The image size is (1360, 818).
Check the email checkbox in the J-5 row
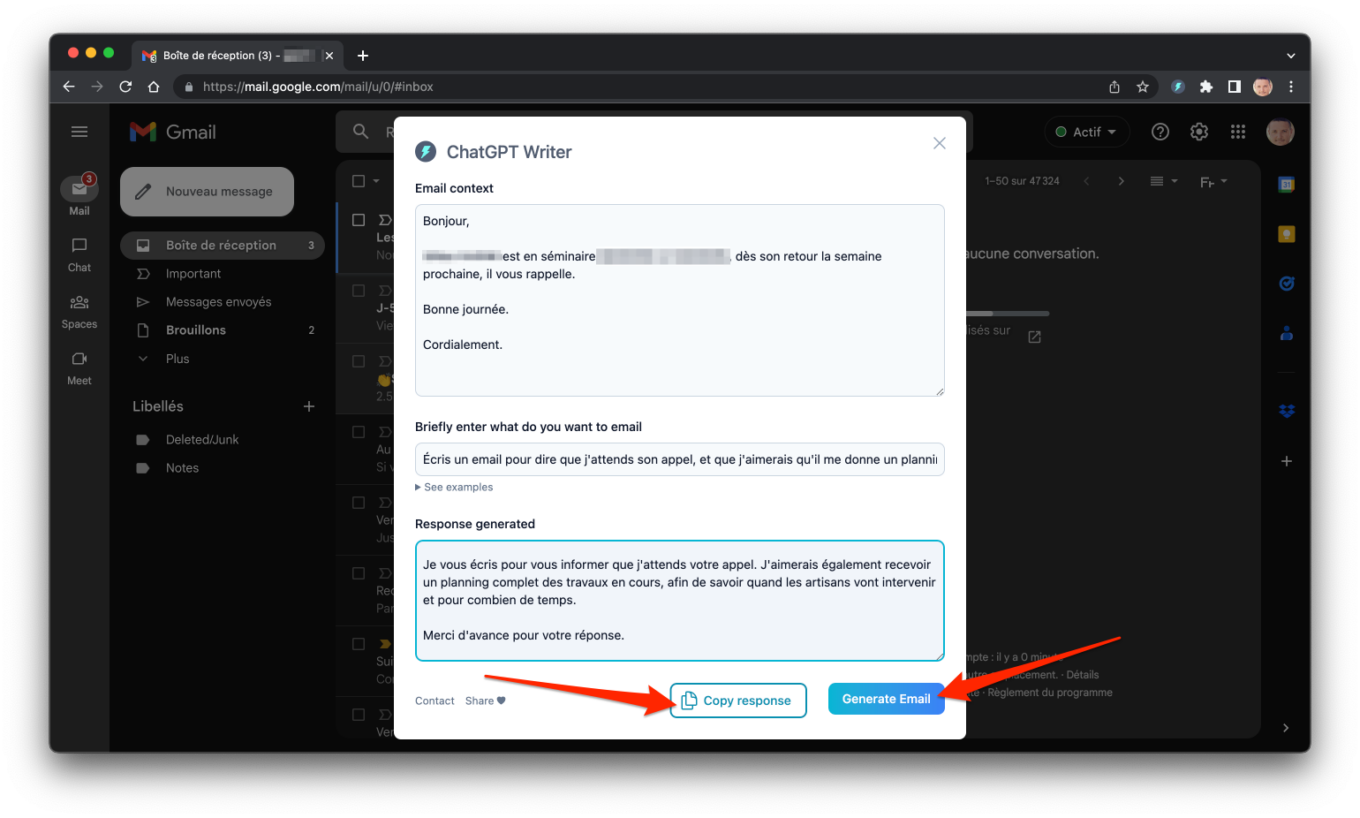(359, 291)
